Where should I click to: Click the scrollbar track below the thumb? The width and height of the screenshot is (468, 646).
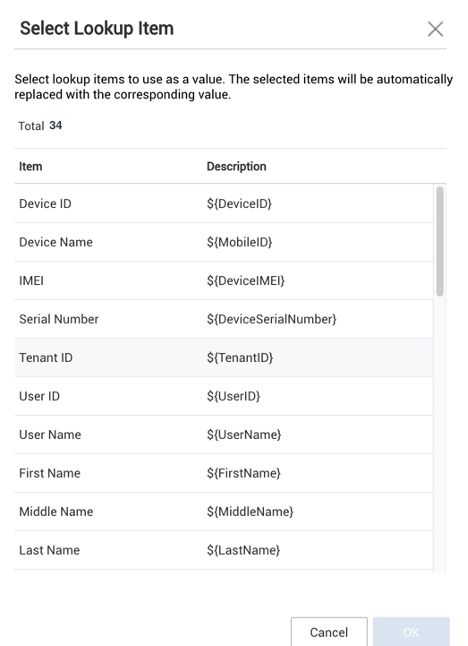coord(440,433)
